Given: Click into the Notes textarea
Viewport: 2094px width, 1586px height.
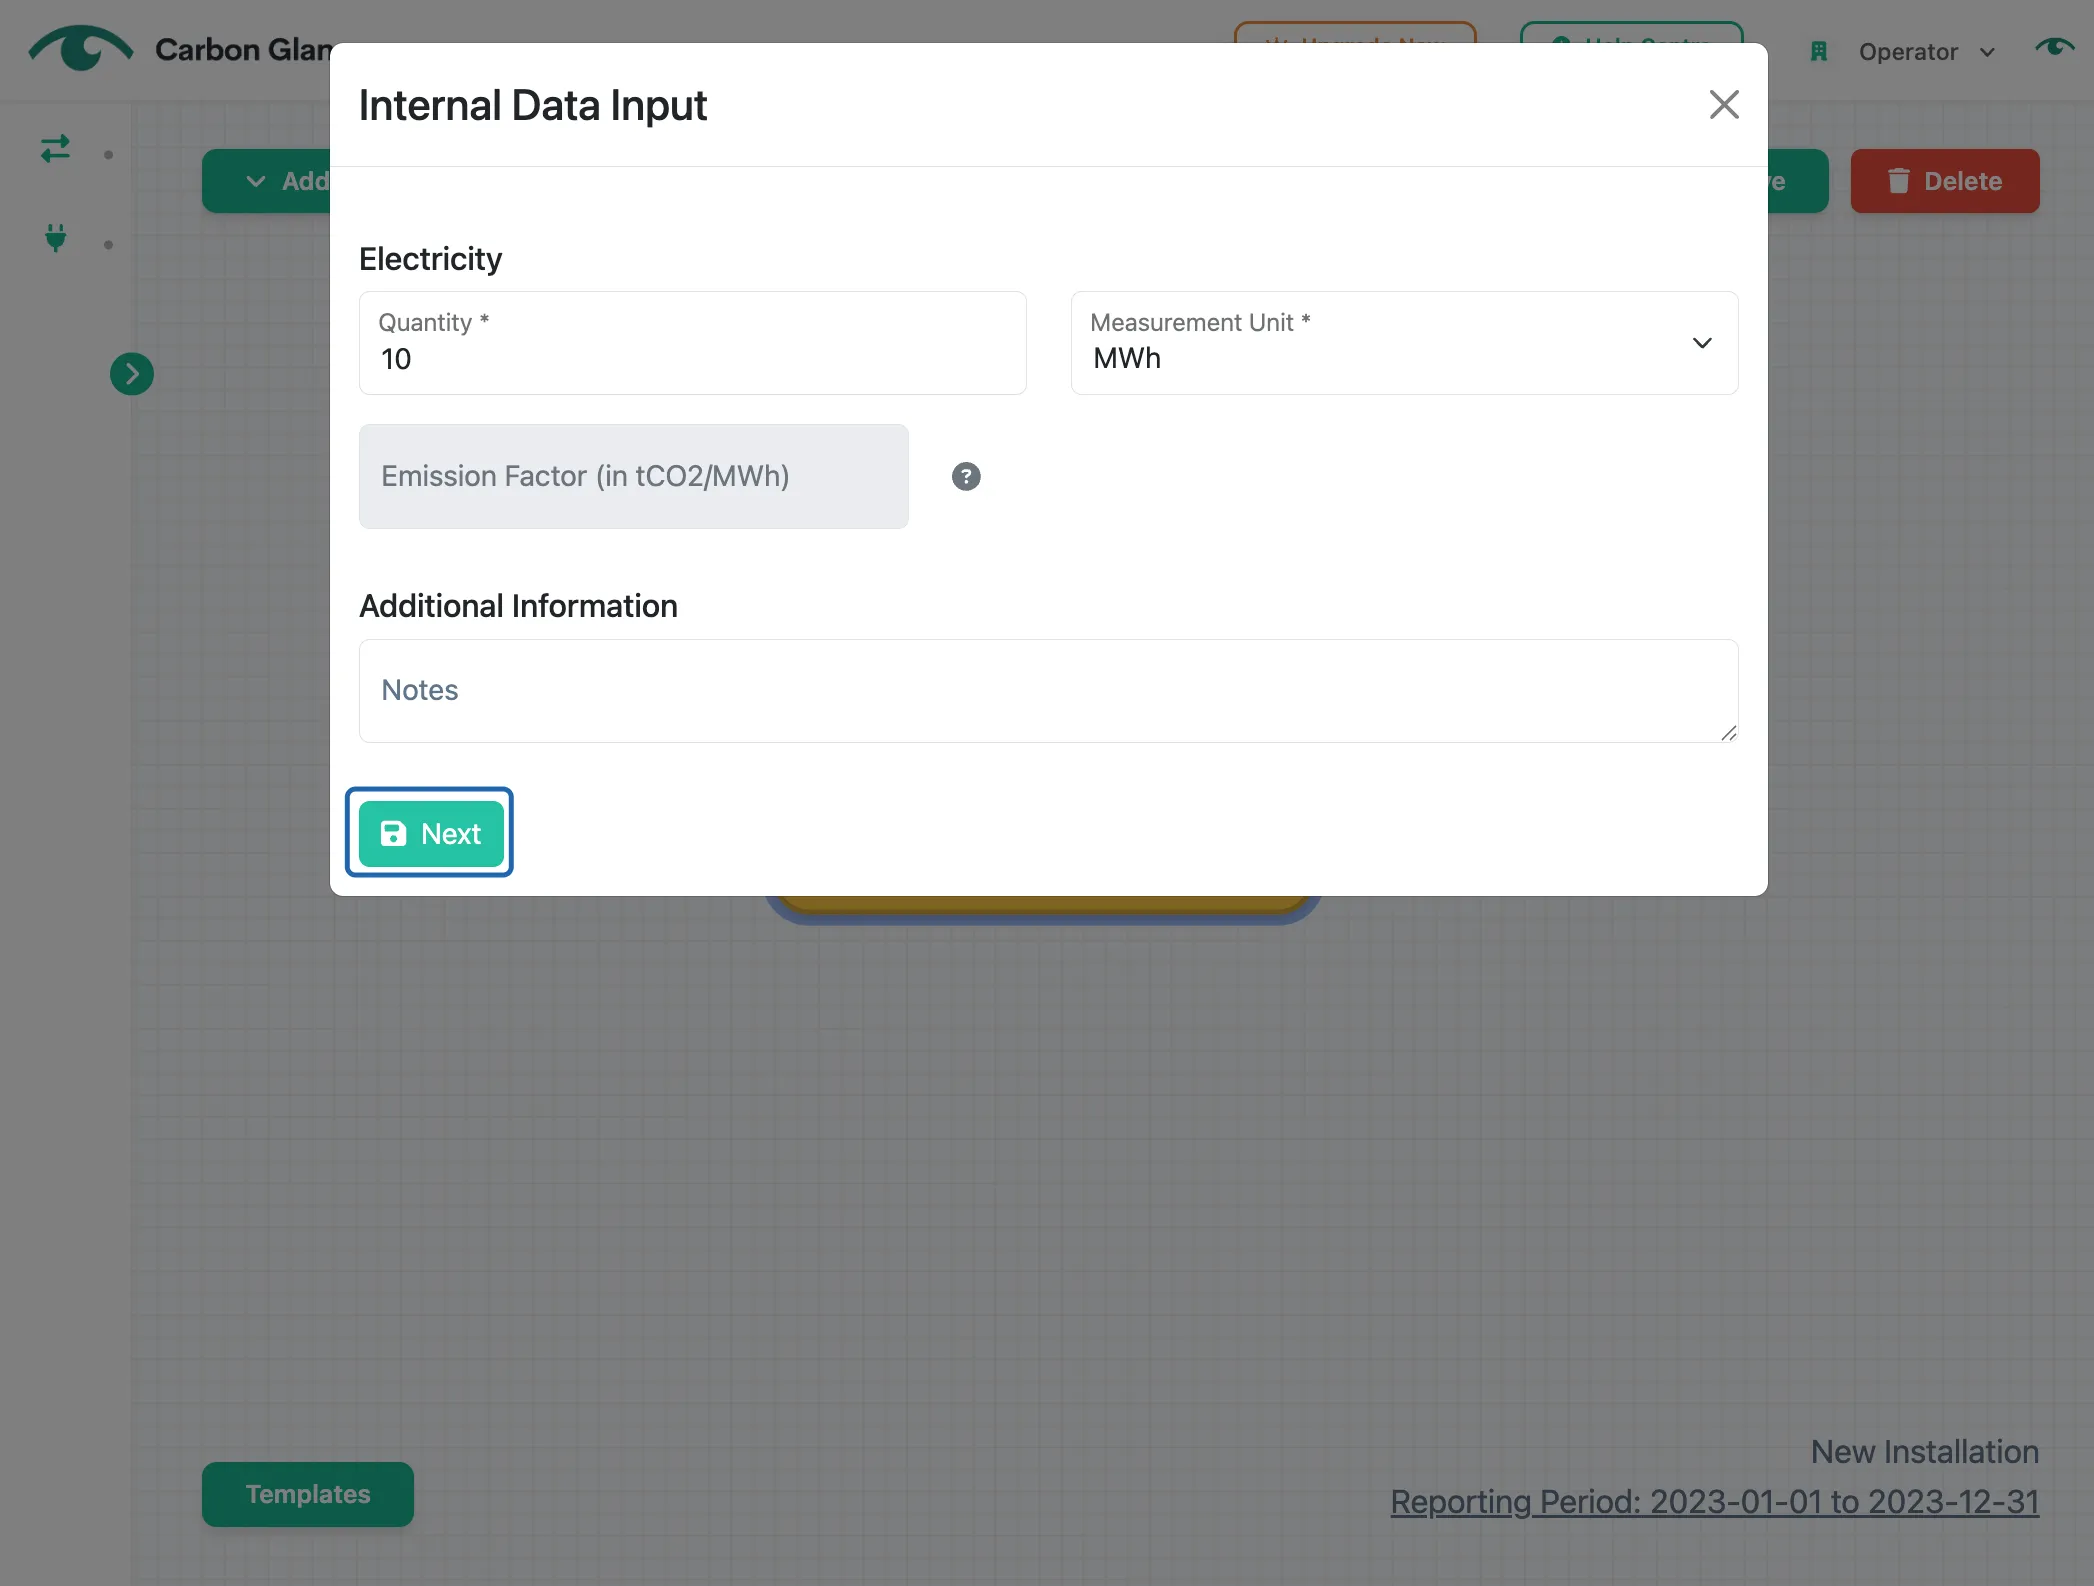Looking at the screenshot, I should pyautogui.click(x=1048, y=691).
